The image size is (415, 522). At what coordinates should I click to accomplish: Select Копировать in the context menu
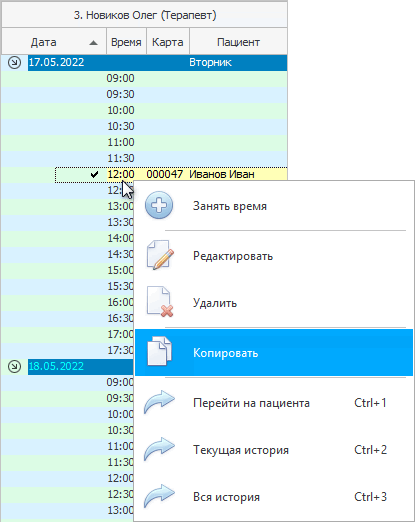[x=274, y=353]
